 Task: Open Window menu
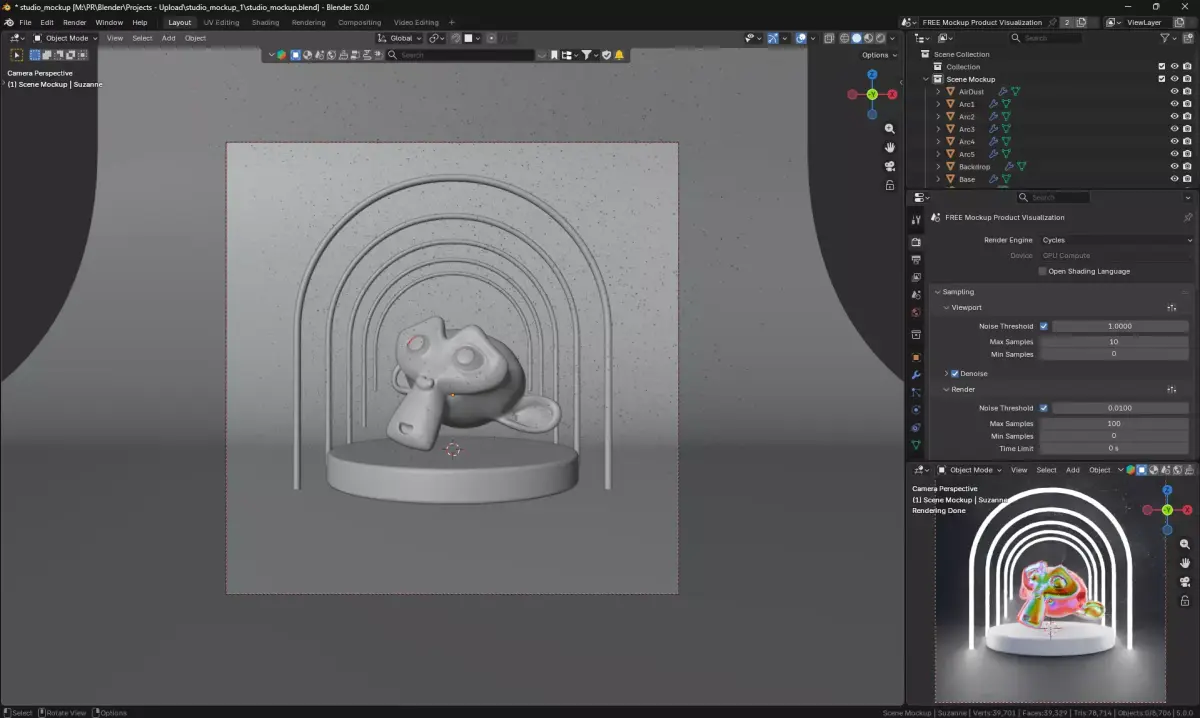click(109, 22)
